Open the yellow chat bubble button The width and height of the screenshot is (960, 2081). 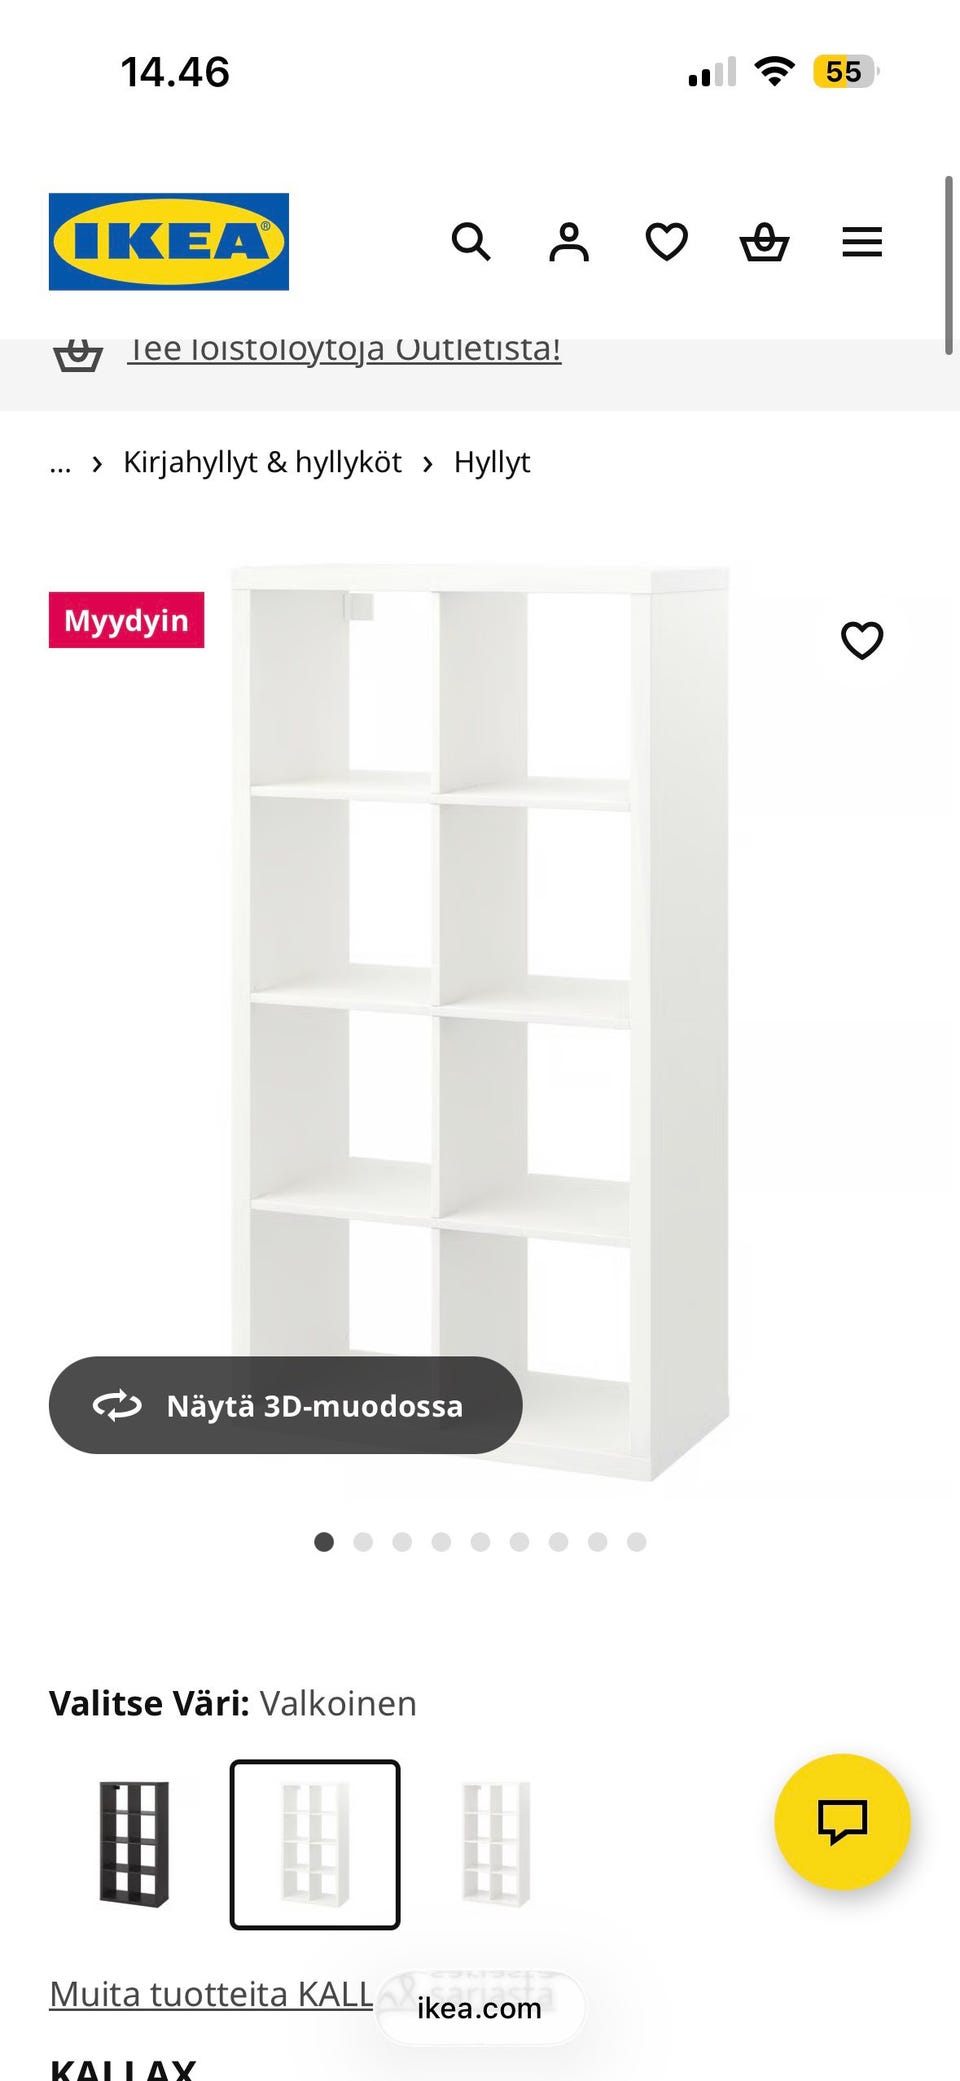click(842, 1821)
